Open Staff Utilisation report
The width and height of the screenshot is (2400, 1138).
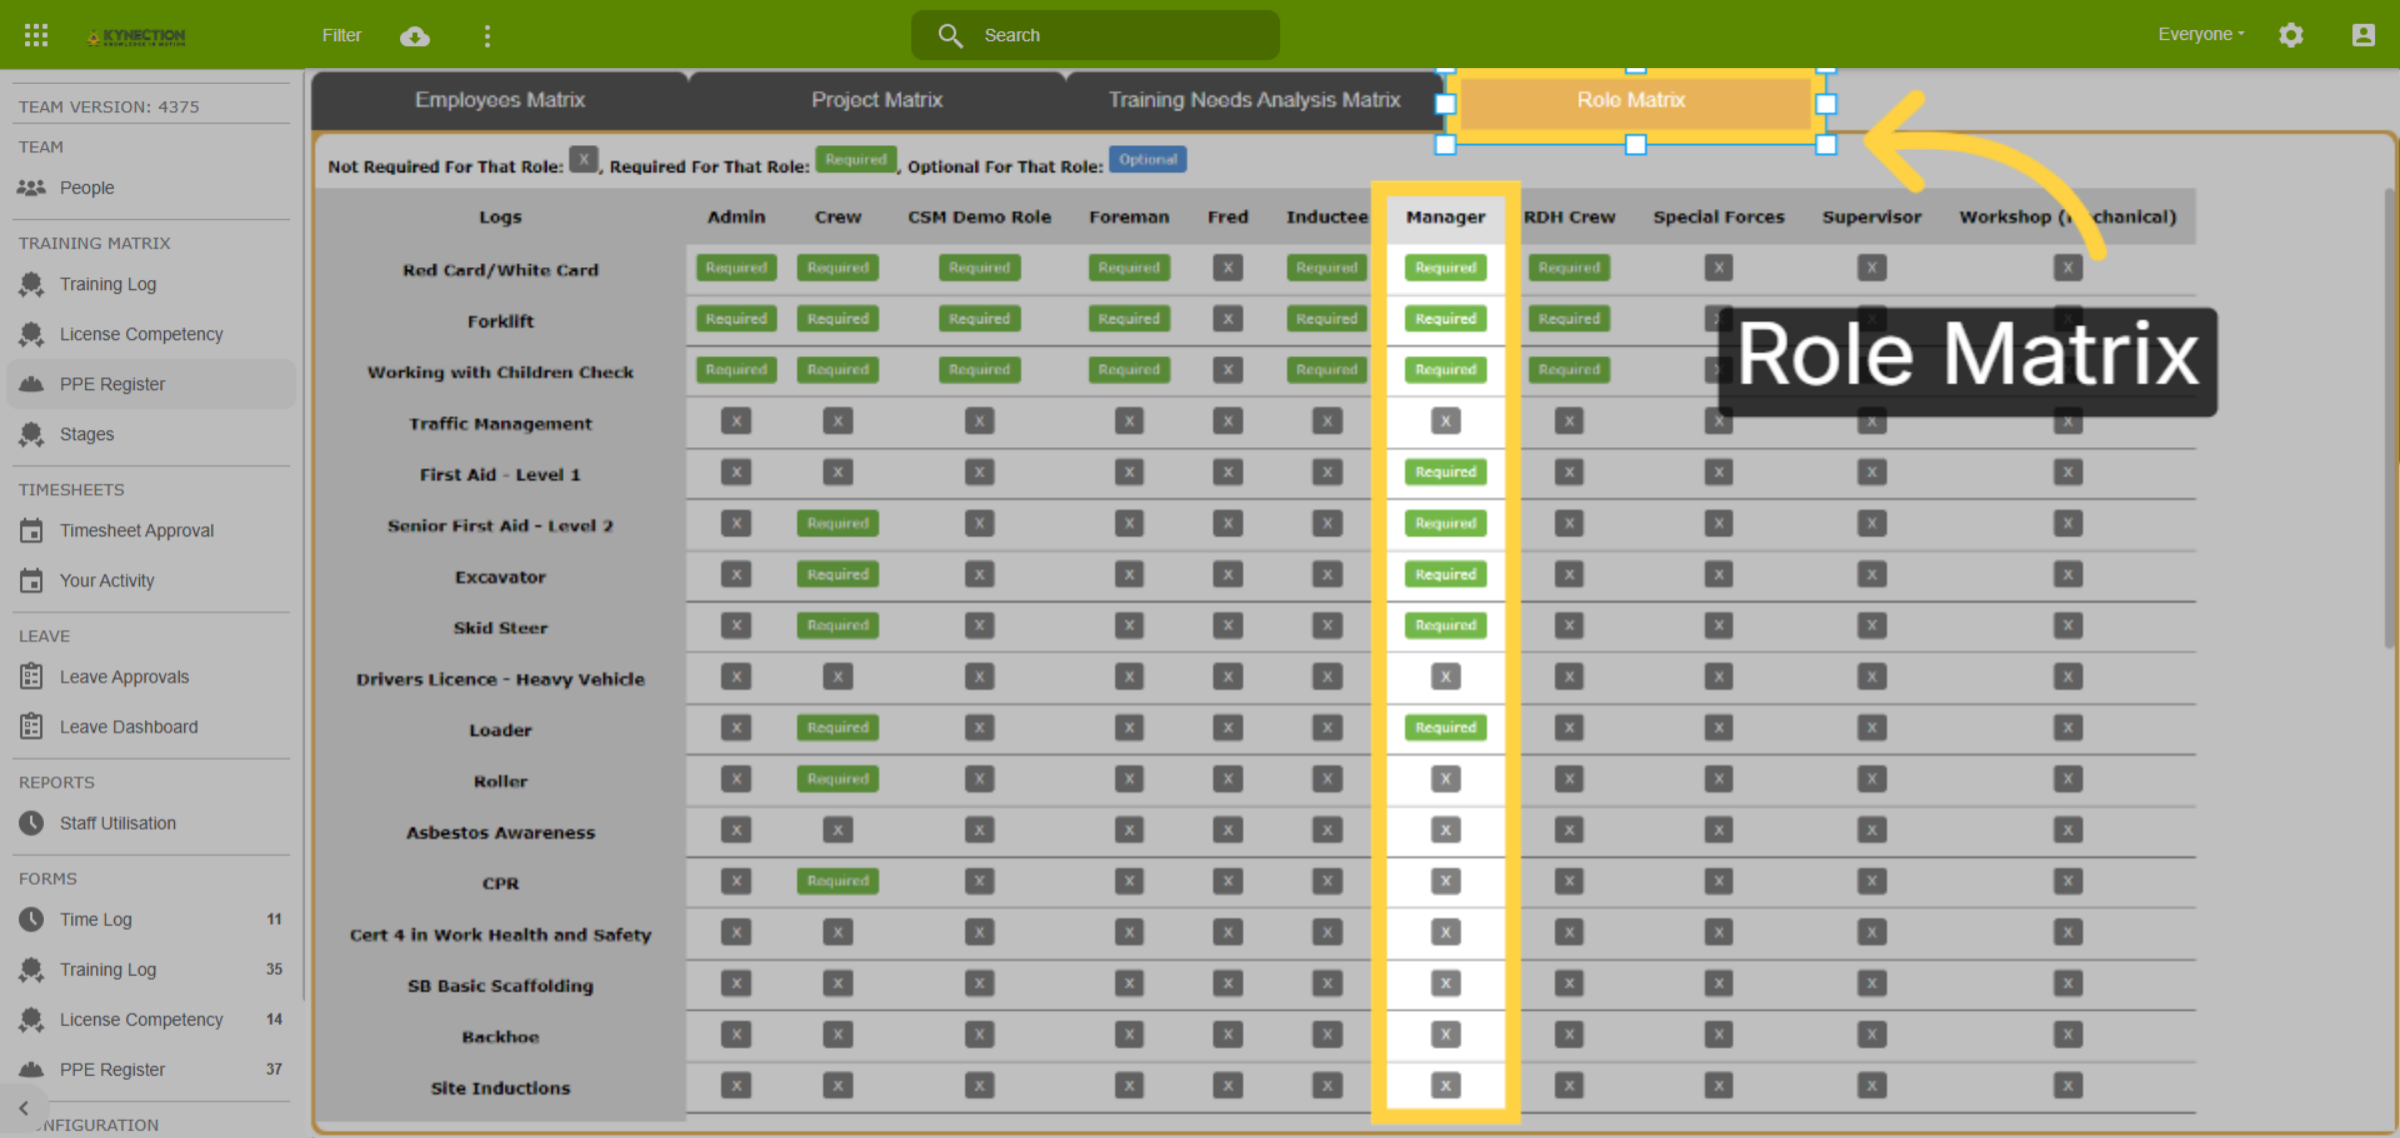[118, 823]
